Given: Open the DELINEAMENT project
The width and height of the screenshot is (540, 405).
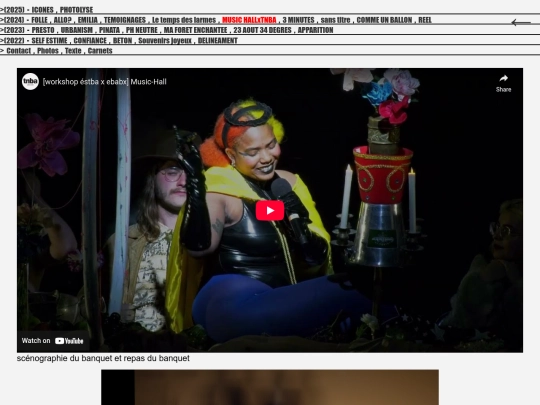Looking at the screenshot, I should pos(218,40).
